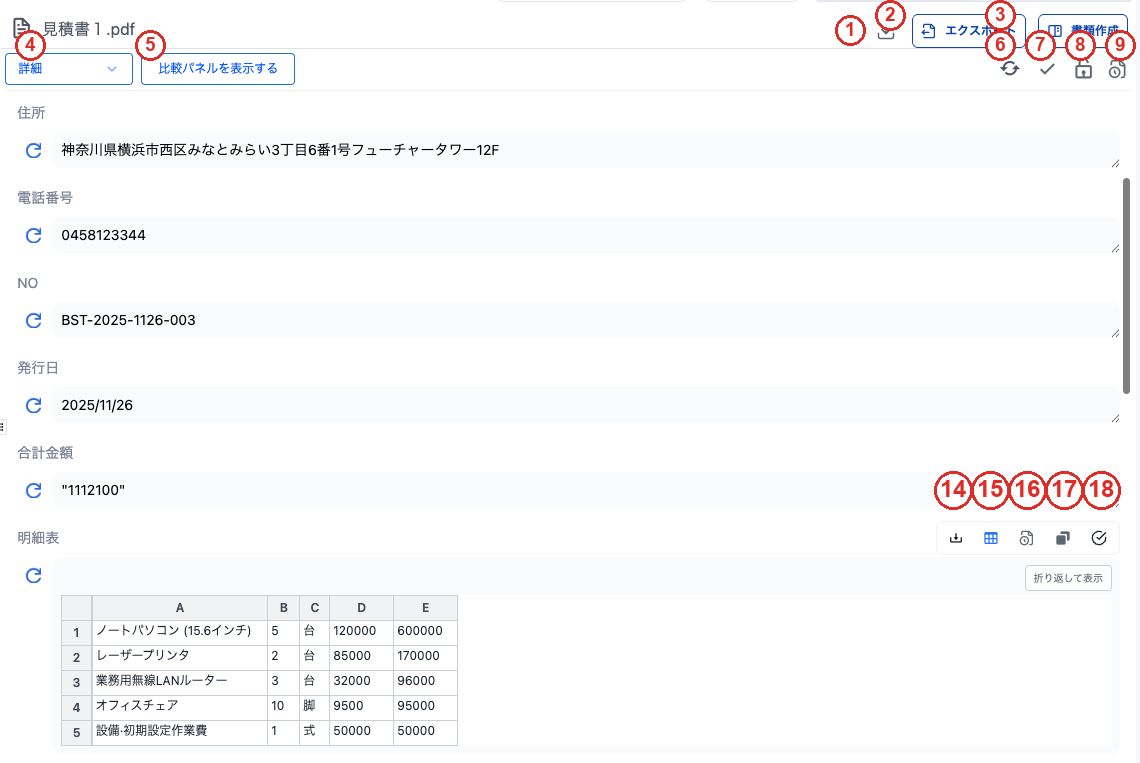The height and width of the screenshot is (763, 1140).
Task: Click the refresh icon beside the 発行日 field
Action: [x=33, y=406]
